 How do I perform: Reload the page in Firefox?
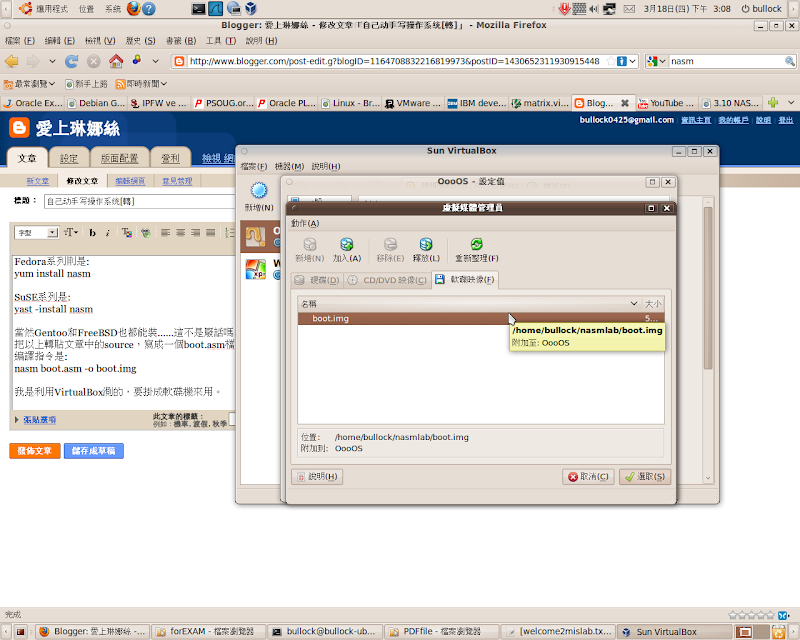coord(71,61)
